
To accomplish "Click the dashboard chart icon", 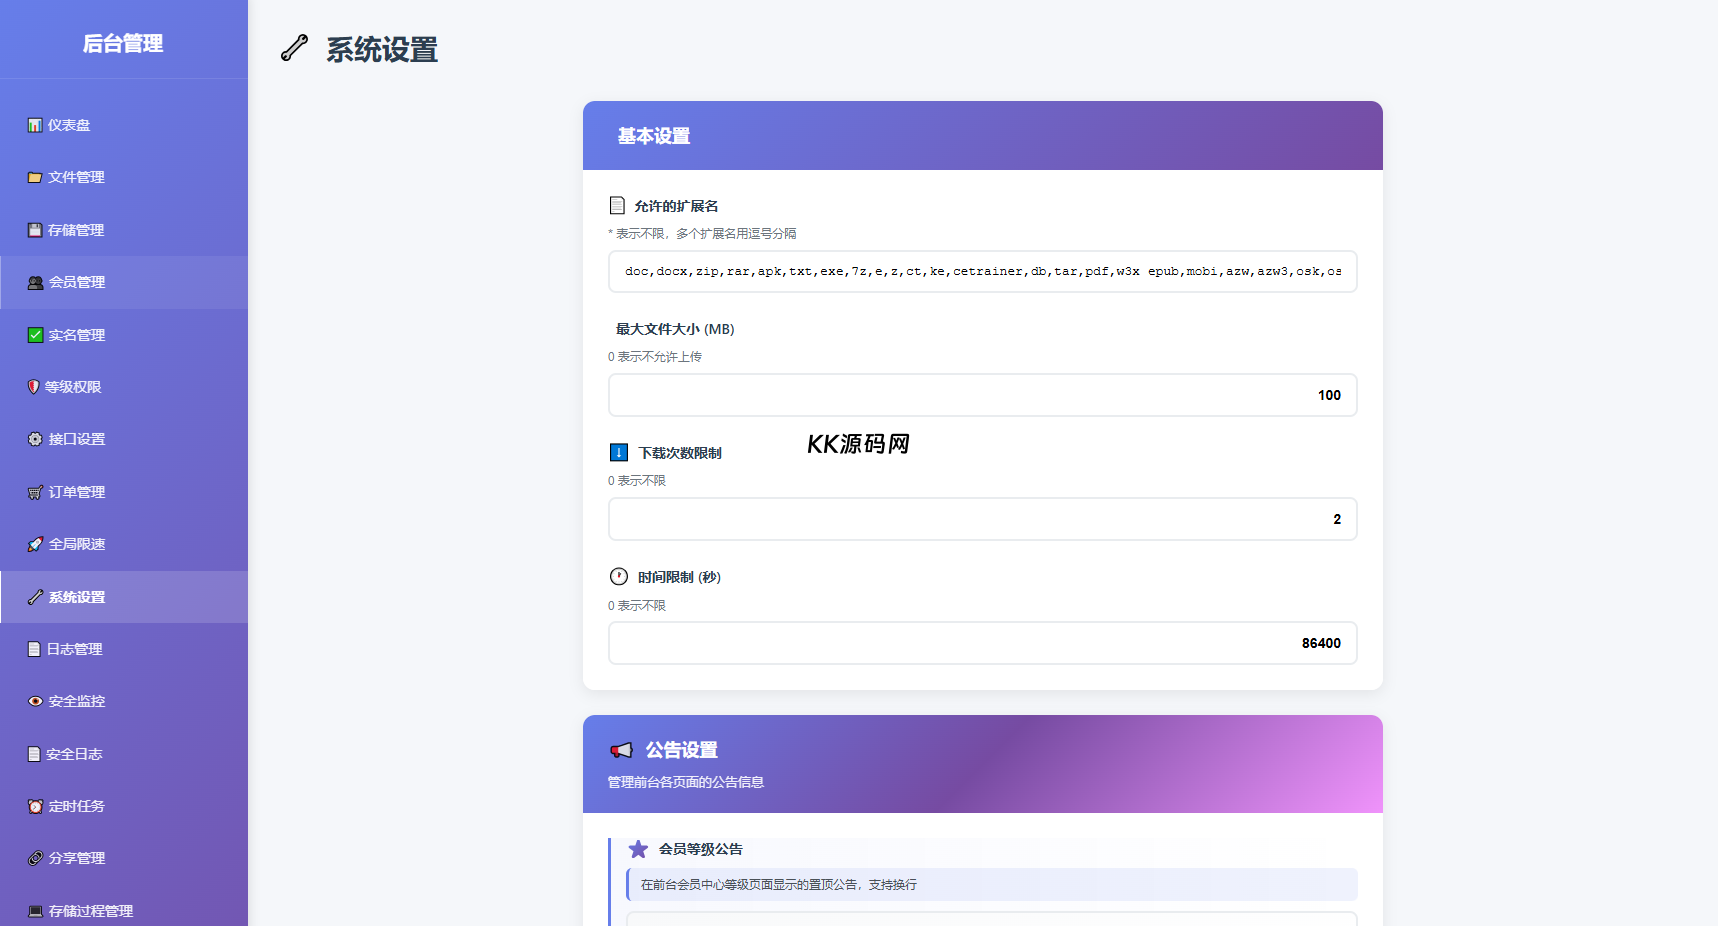I will [x=35, y=125].
